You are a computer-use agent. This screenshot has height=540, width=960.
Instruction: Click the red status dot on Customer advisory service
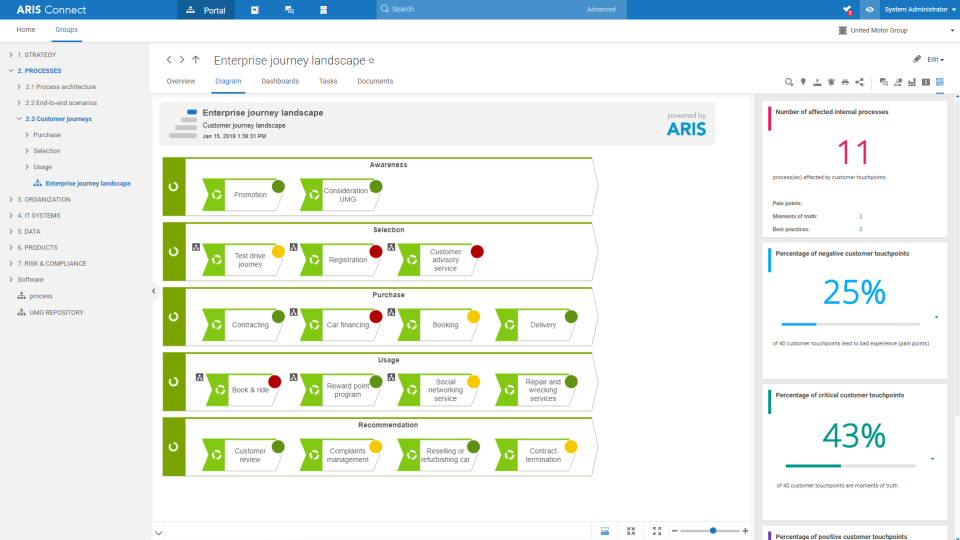[x=477, y=251]
